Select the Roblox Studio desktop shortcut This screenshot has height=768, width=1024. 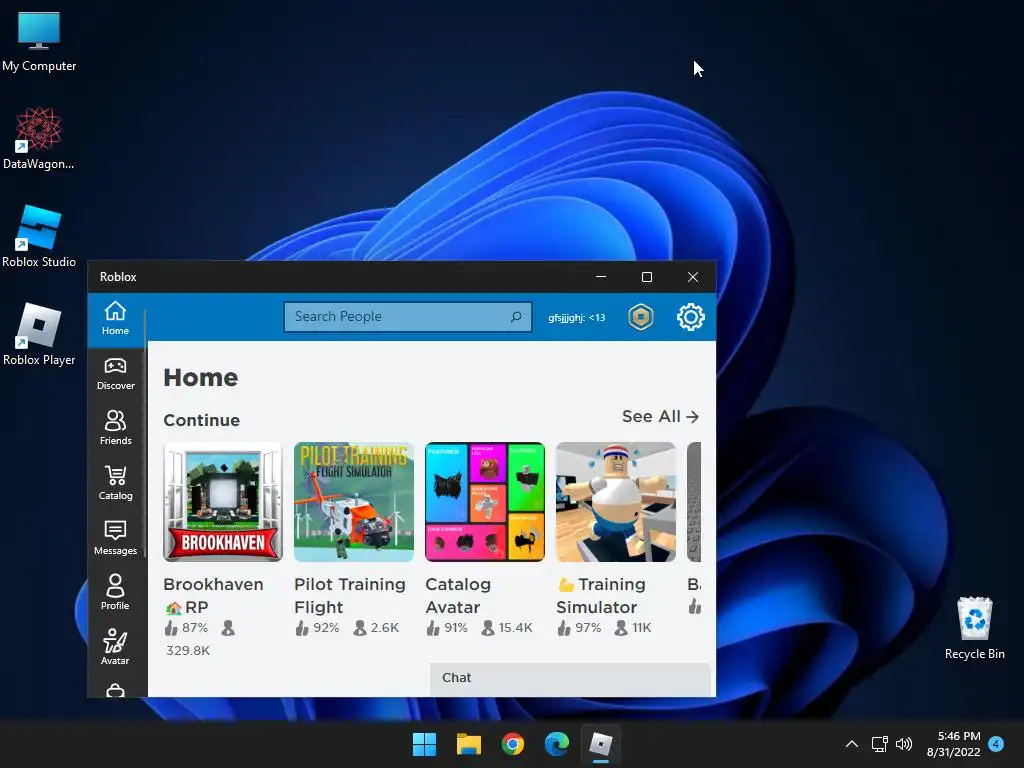tap(39, 236)
